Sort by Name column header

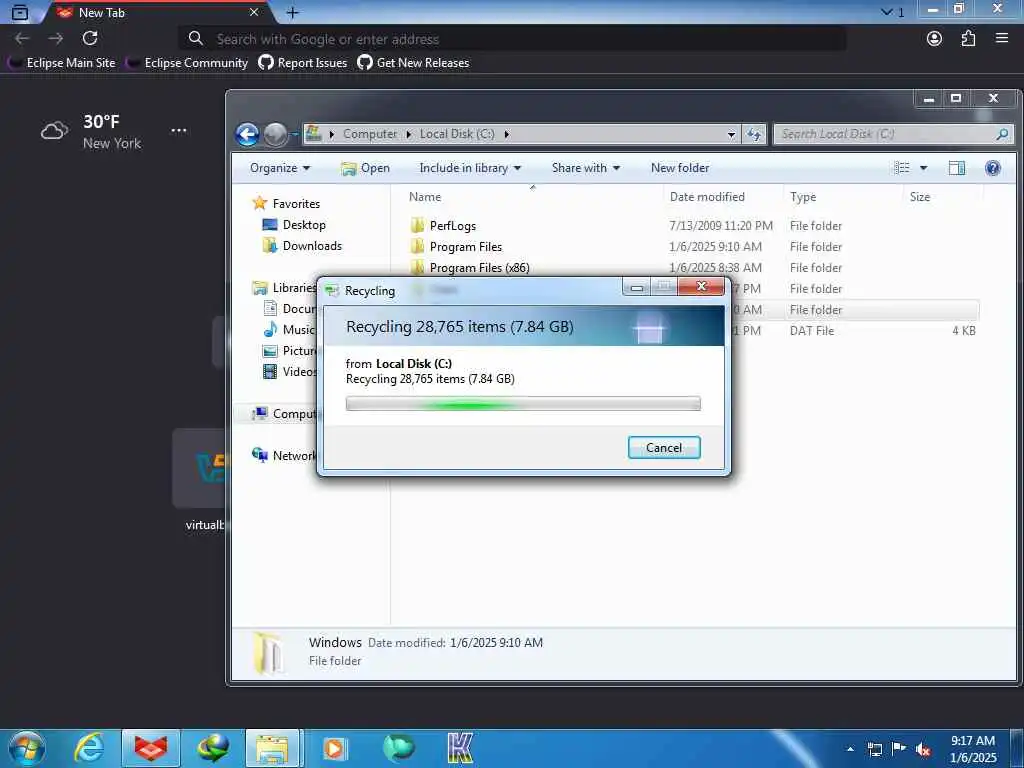424,197
